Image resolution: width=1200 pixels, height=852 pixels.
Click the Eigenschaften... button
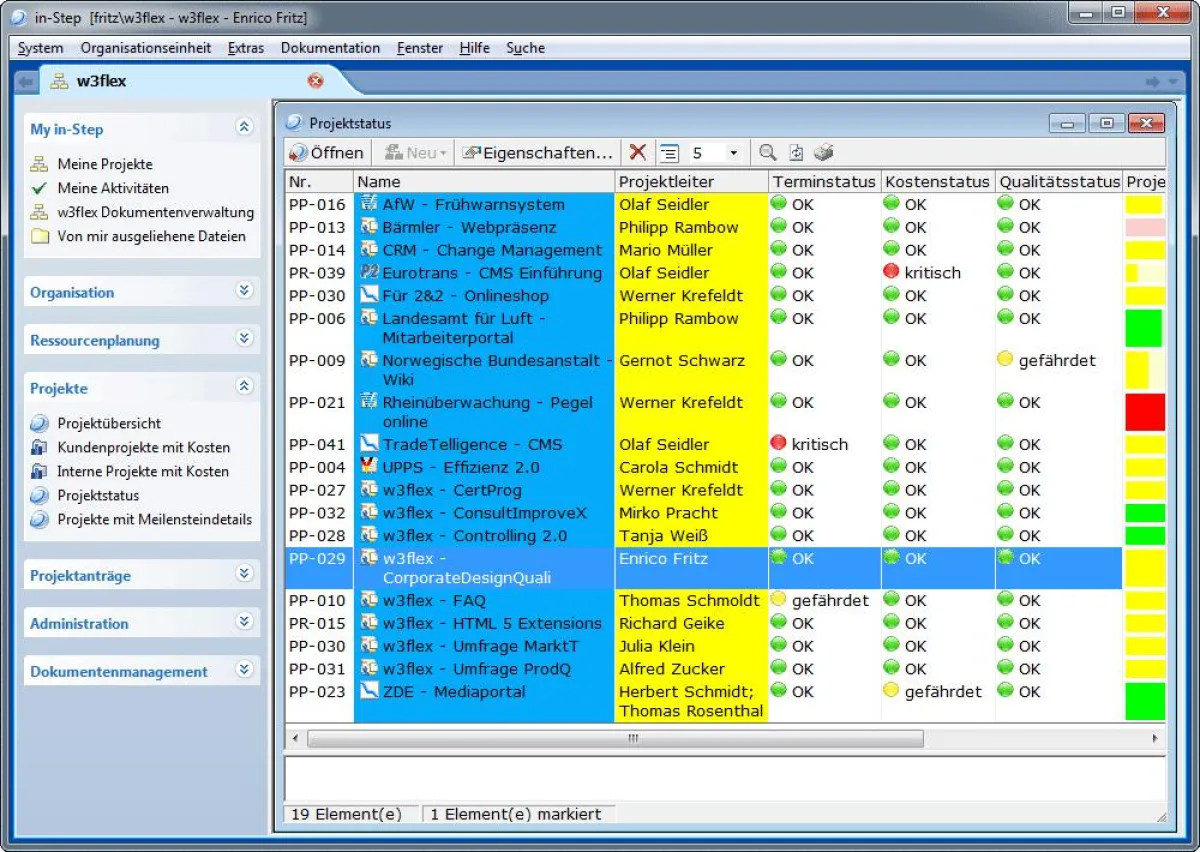click(x=538, y=153)
